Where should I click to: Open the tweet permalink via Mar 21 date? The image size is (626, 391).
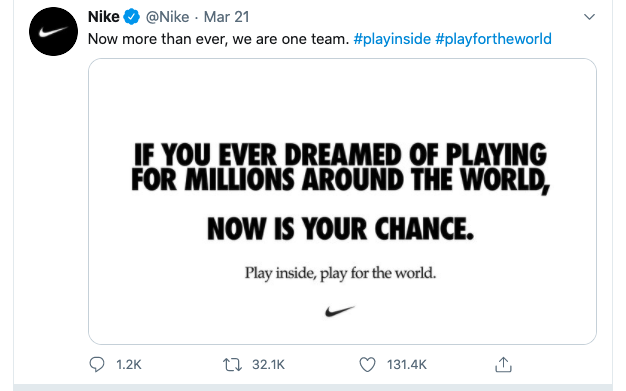226,17
